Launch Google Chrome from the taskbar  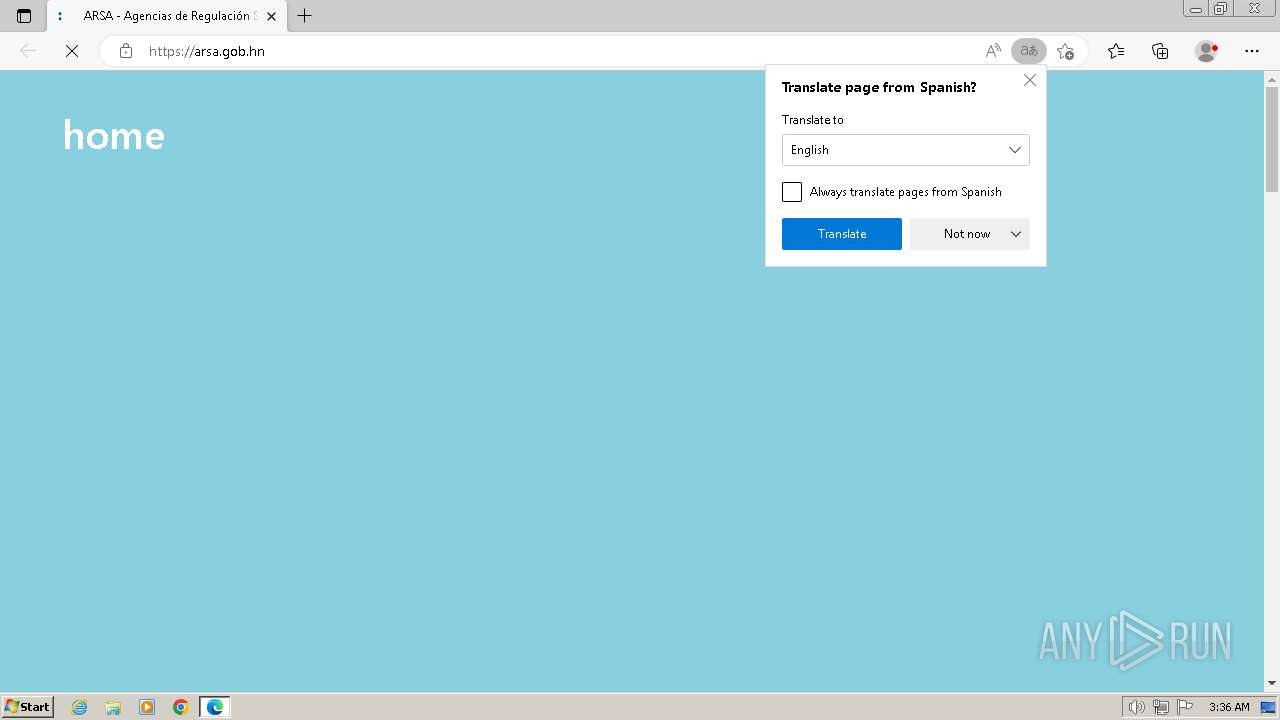pos(181,707)
